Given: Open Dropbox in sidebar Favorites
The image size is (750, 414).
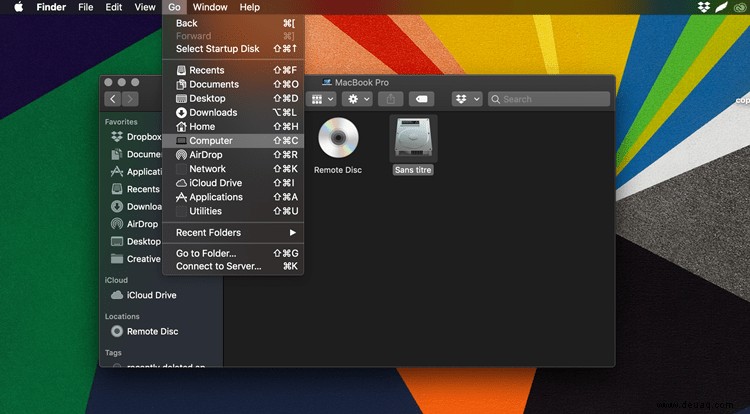Looking at the screenshot, I should [x=136, y=137].
